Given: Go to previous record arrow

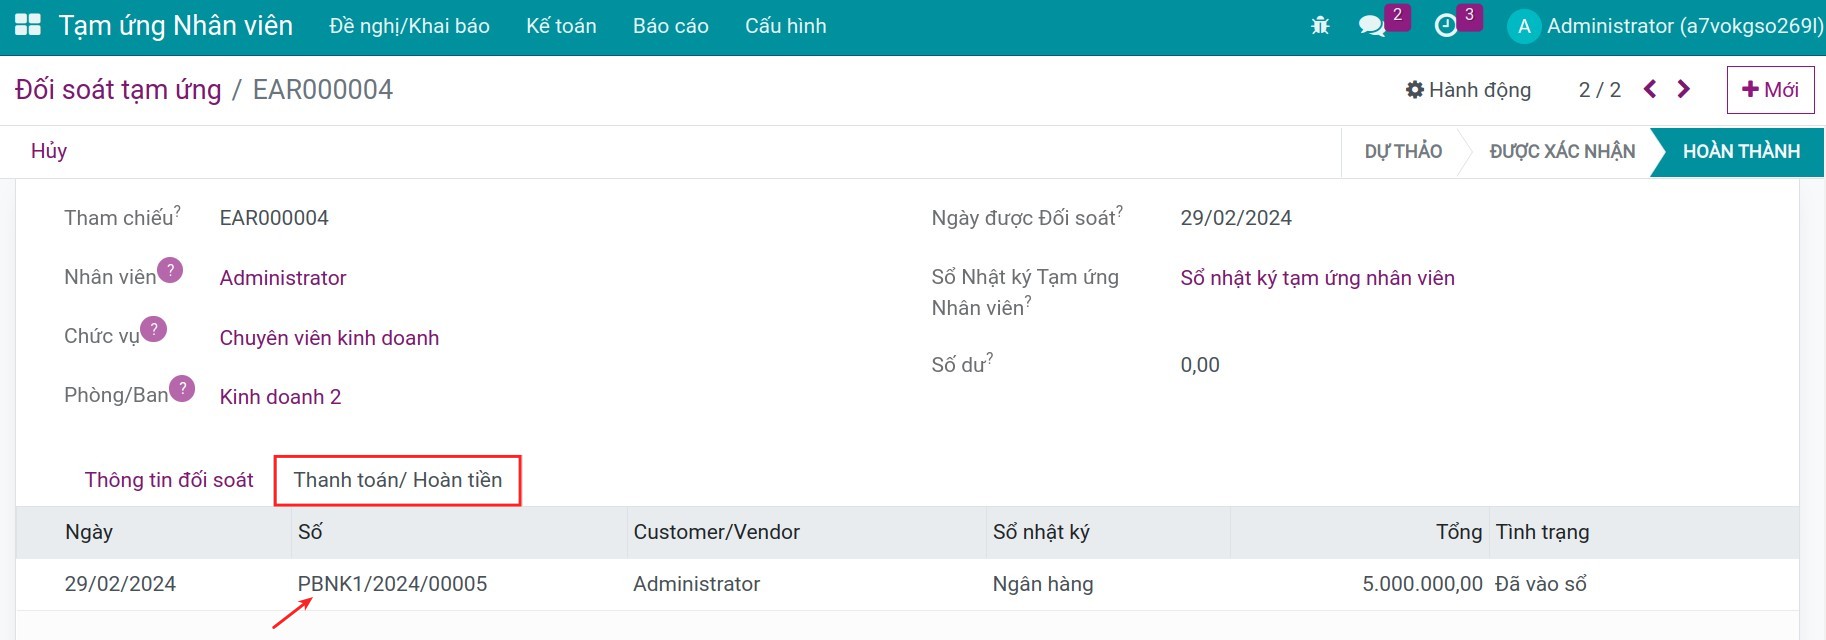Looking at the screenshot, I should pos(1650,89).
